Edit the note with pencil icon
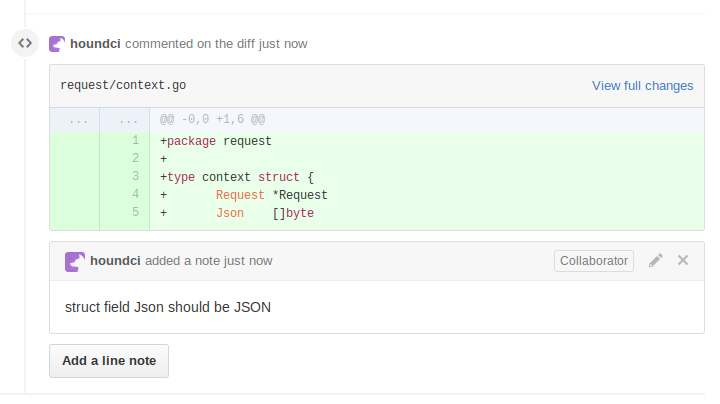Viewport: 720px width, 404px height. 656,260
